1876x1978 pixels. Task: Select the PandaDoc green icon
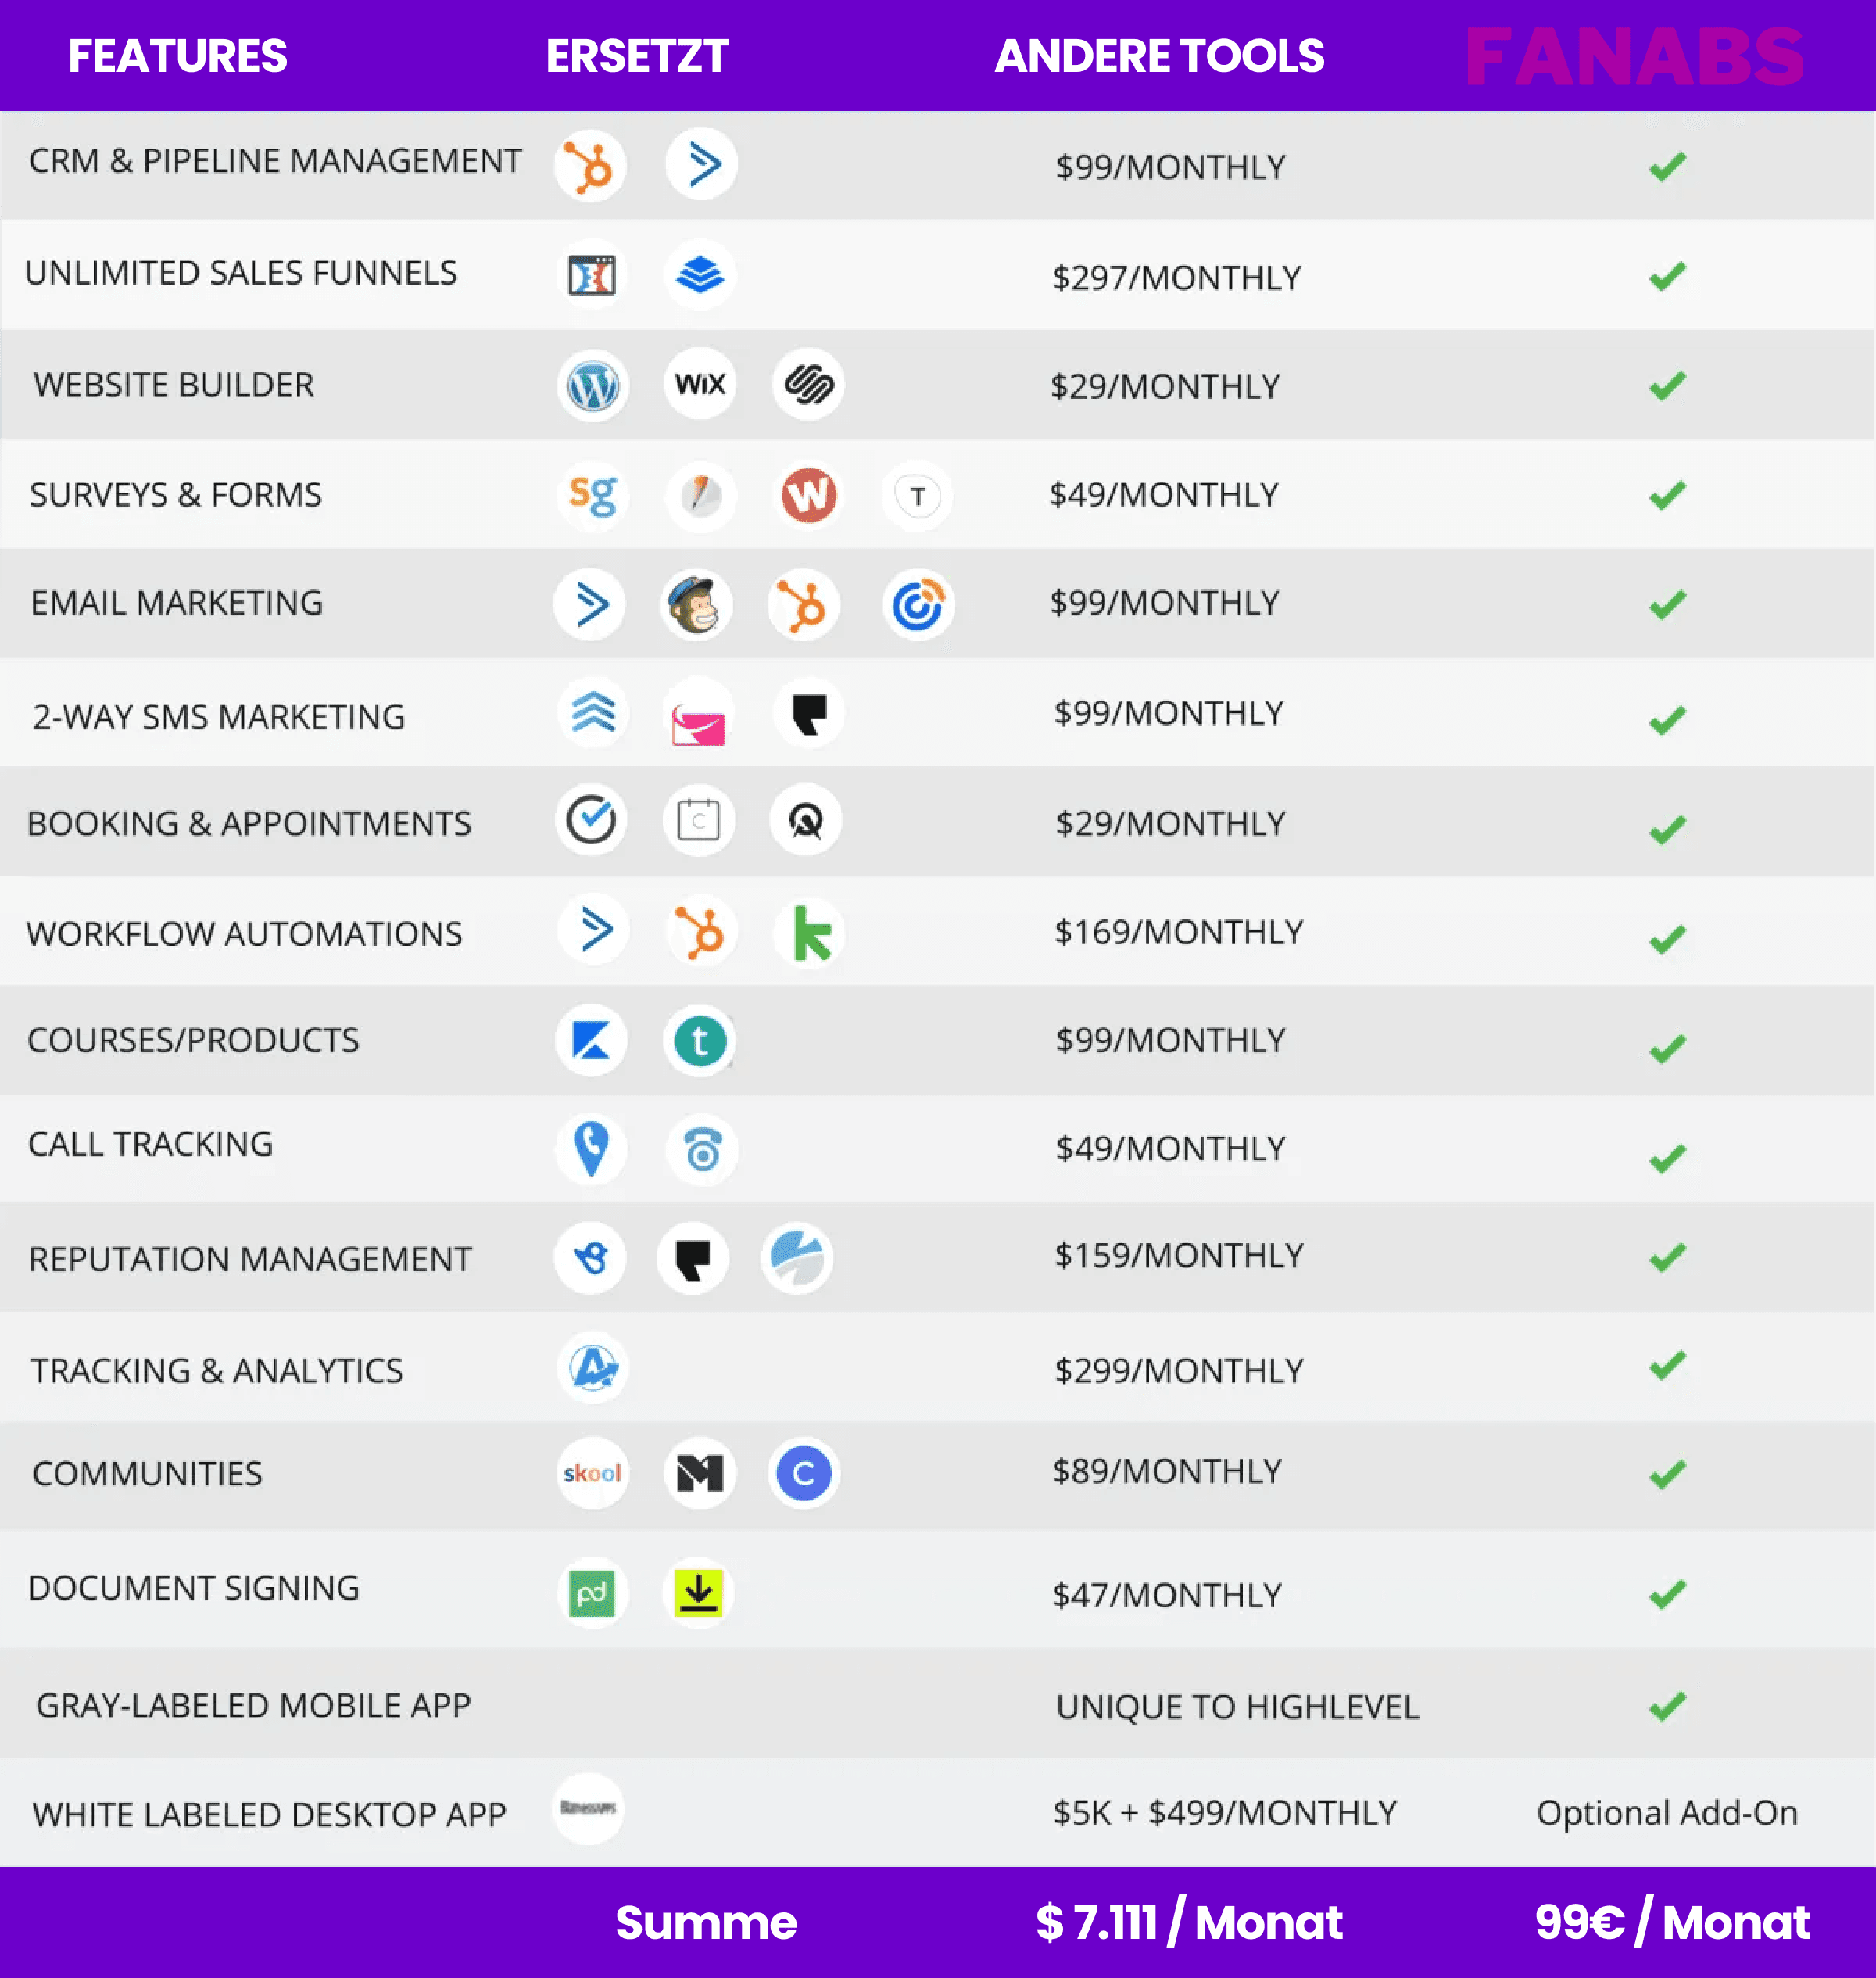592,1593
